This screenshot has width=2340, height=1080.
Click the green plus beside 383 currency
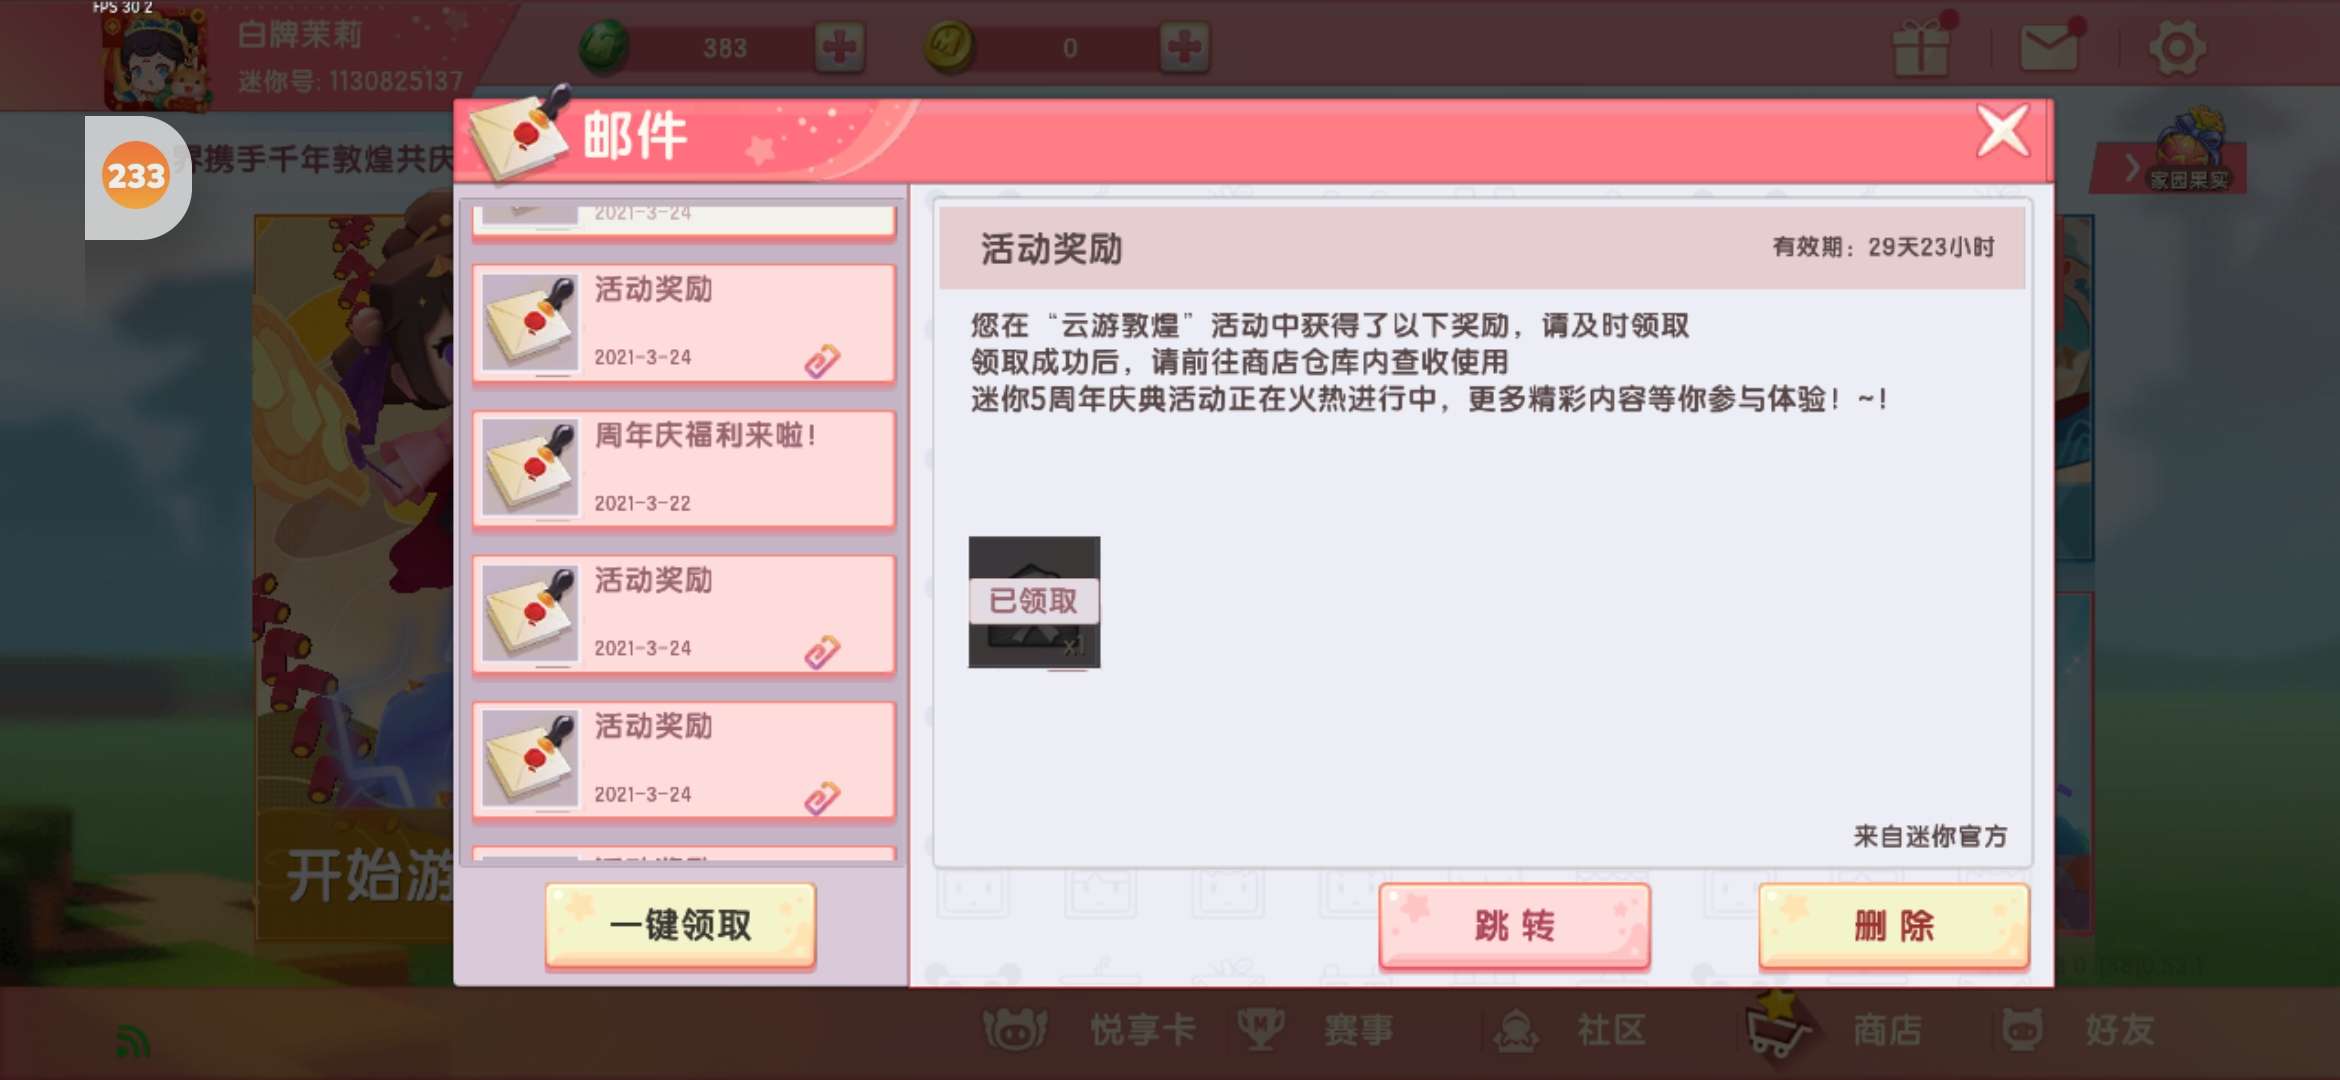(x=840, y=47)
